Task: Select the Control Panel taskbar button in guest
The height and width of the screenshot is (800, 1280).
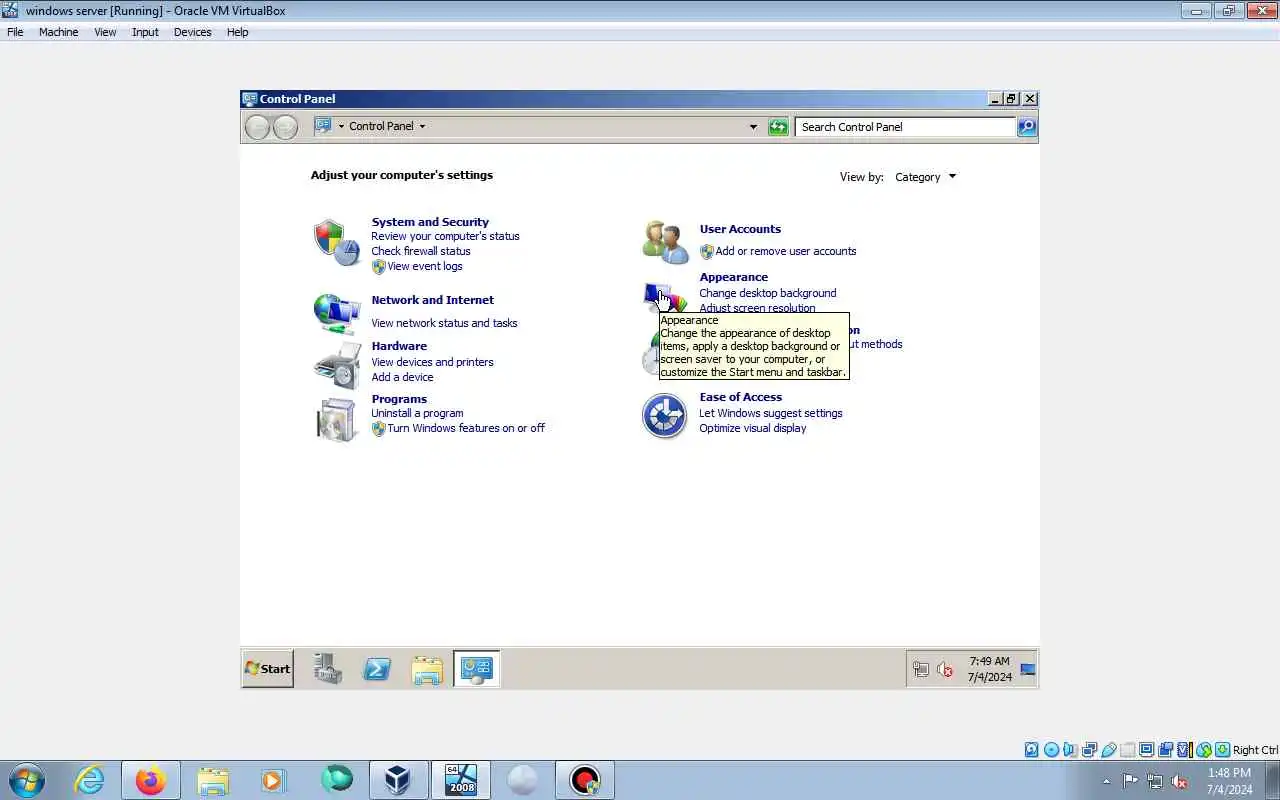Action: point(476,669)
